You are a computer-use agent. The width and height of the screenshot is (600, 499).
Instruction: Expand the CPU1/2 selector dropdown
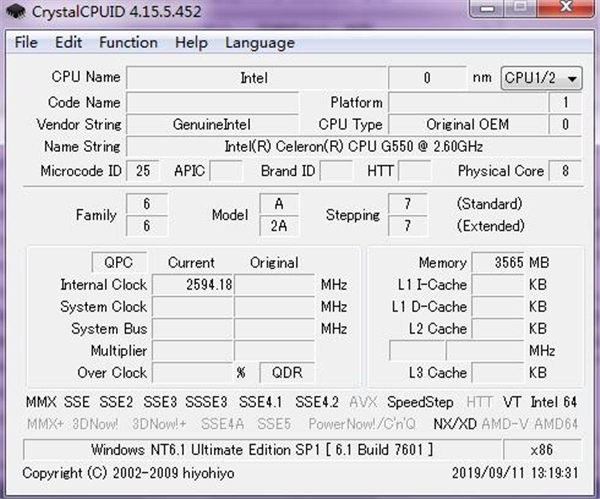pyautogui.click(x=541, y=78)
